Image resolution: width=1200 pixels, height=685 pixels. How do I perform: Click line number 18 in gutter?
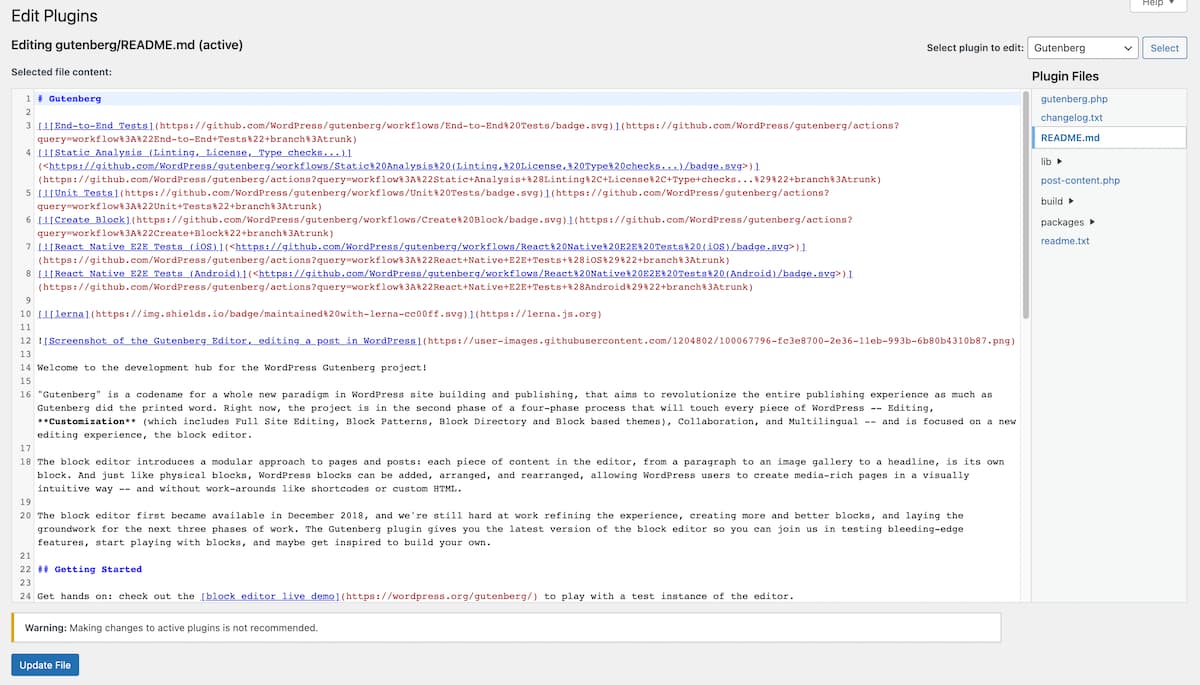click(x=26, y=462)
